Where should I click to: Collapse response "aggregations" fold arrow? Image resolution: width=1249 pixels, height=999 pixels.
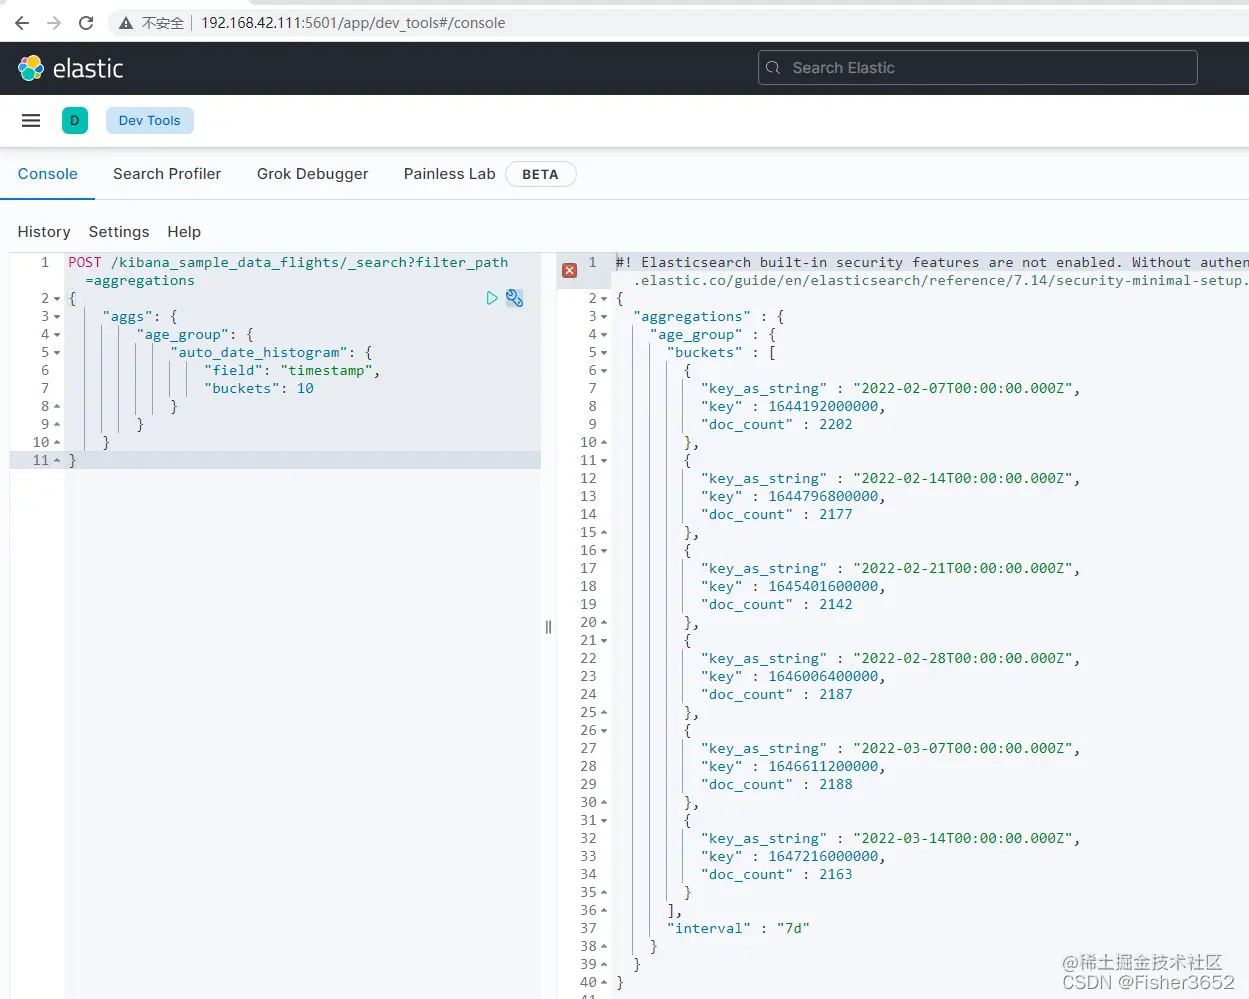(604, 317)
